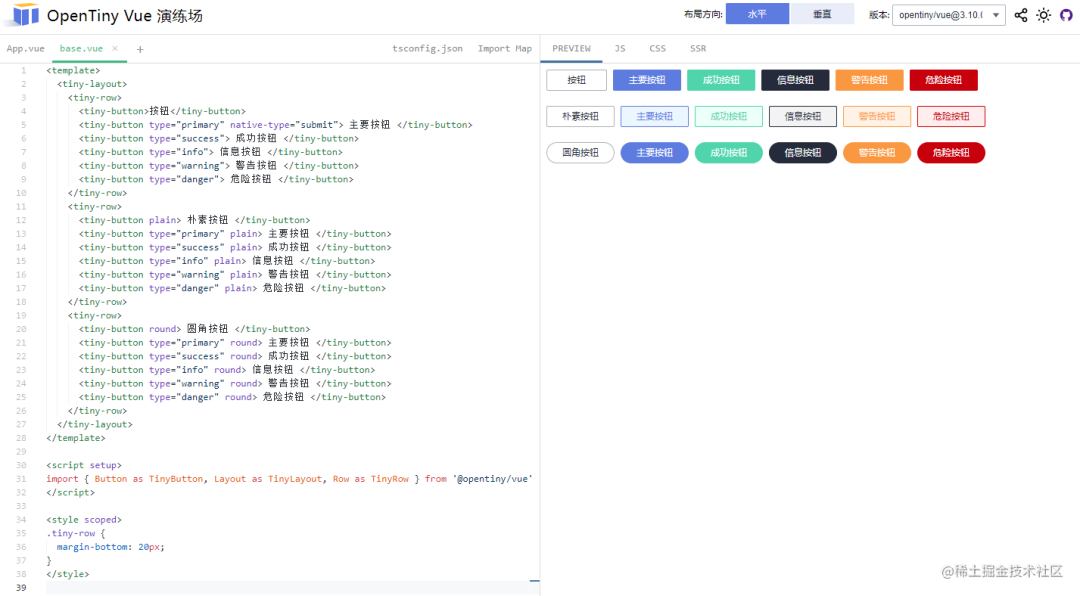Click the round green 成功按钮
This screenshot has height=596, width=1080.
pos(729,152)
